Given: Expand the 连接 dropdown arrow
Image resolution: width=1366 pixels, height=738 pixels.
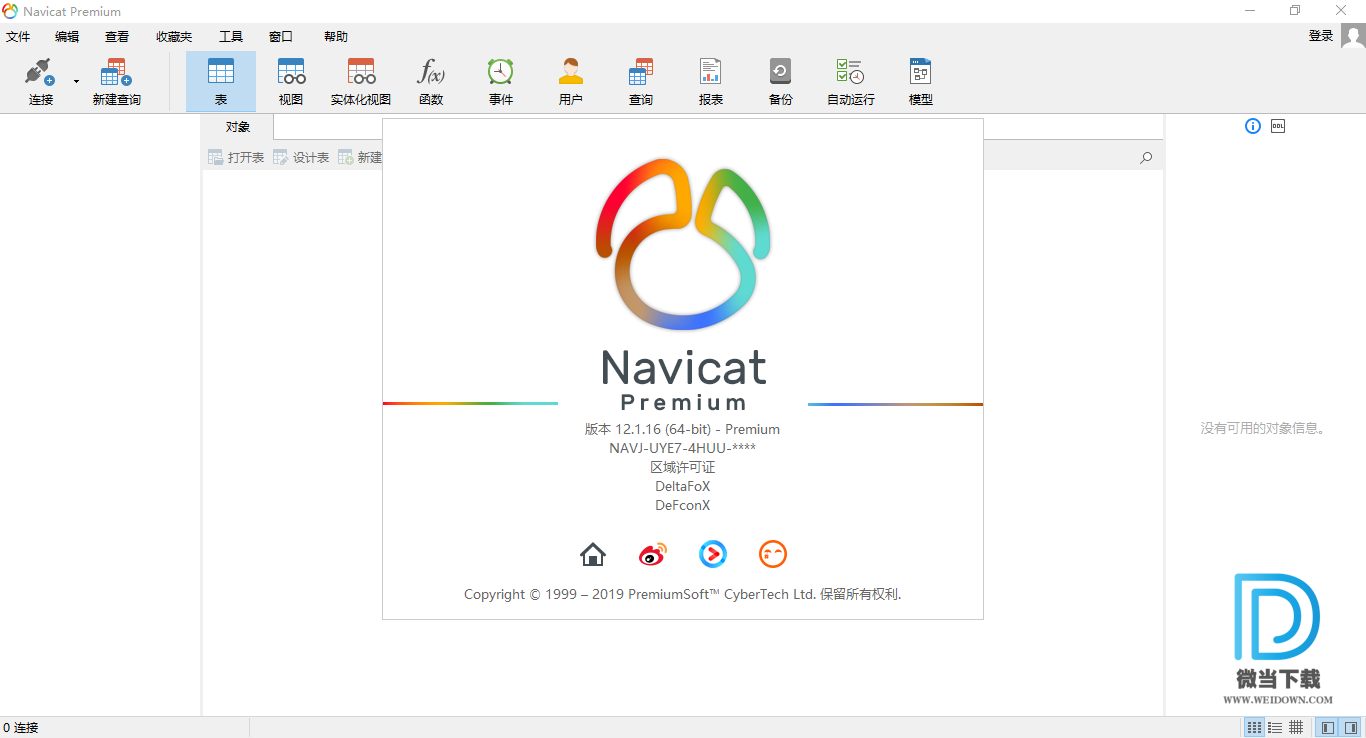Looking at the screenshot, I should [76, 81].
